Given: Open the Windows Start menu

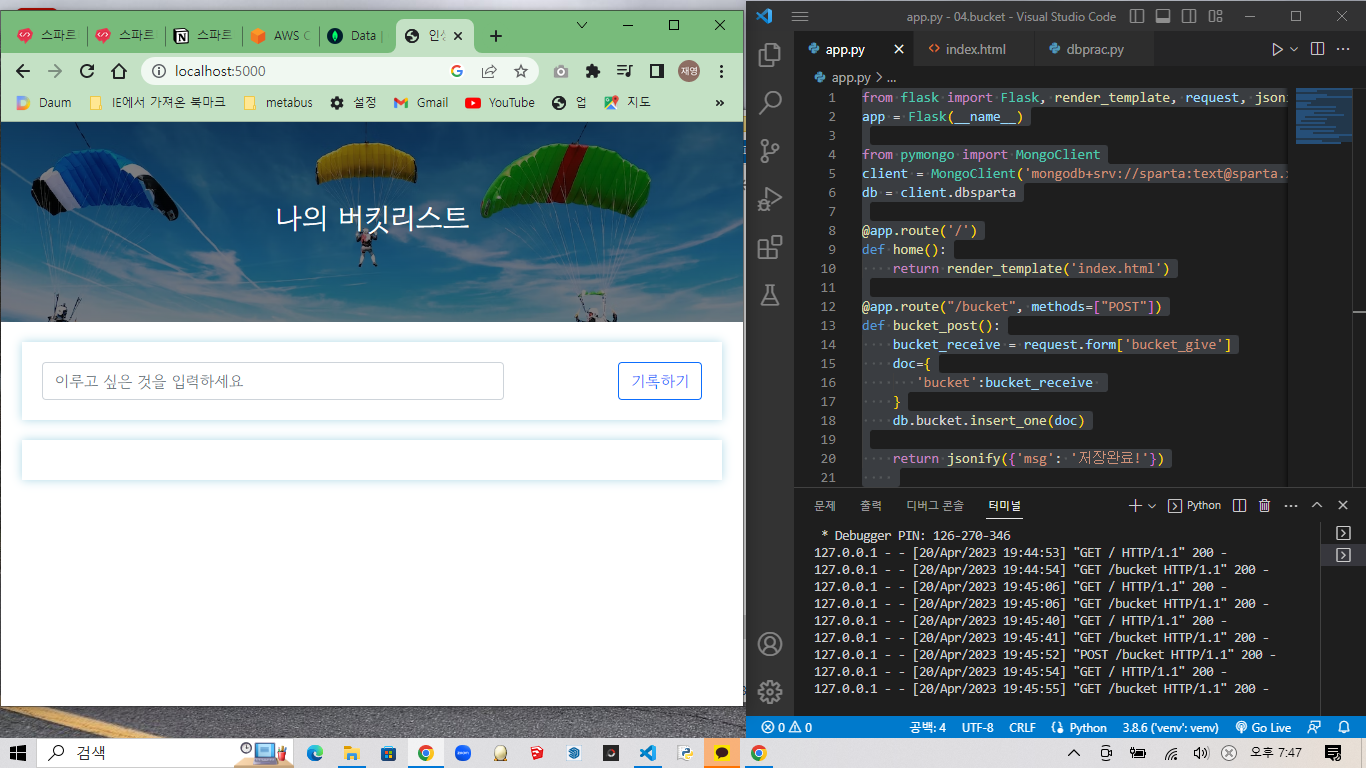Looking at the screenshot, I should coord(18,753).
